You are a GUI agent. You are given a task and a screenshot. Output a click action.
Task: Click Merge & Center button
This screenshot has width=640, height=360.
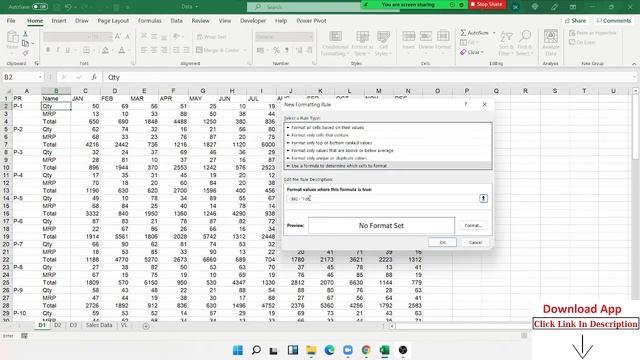(x=218, y=50)
